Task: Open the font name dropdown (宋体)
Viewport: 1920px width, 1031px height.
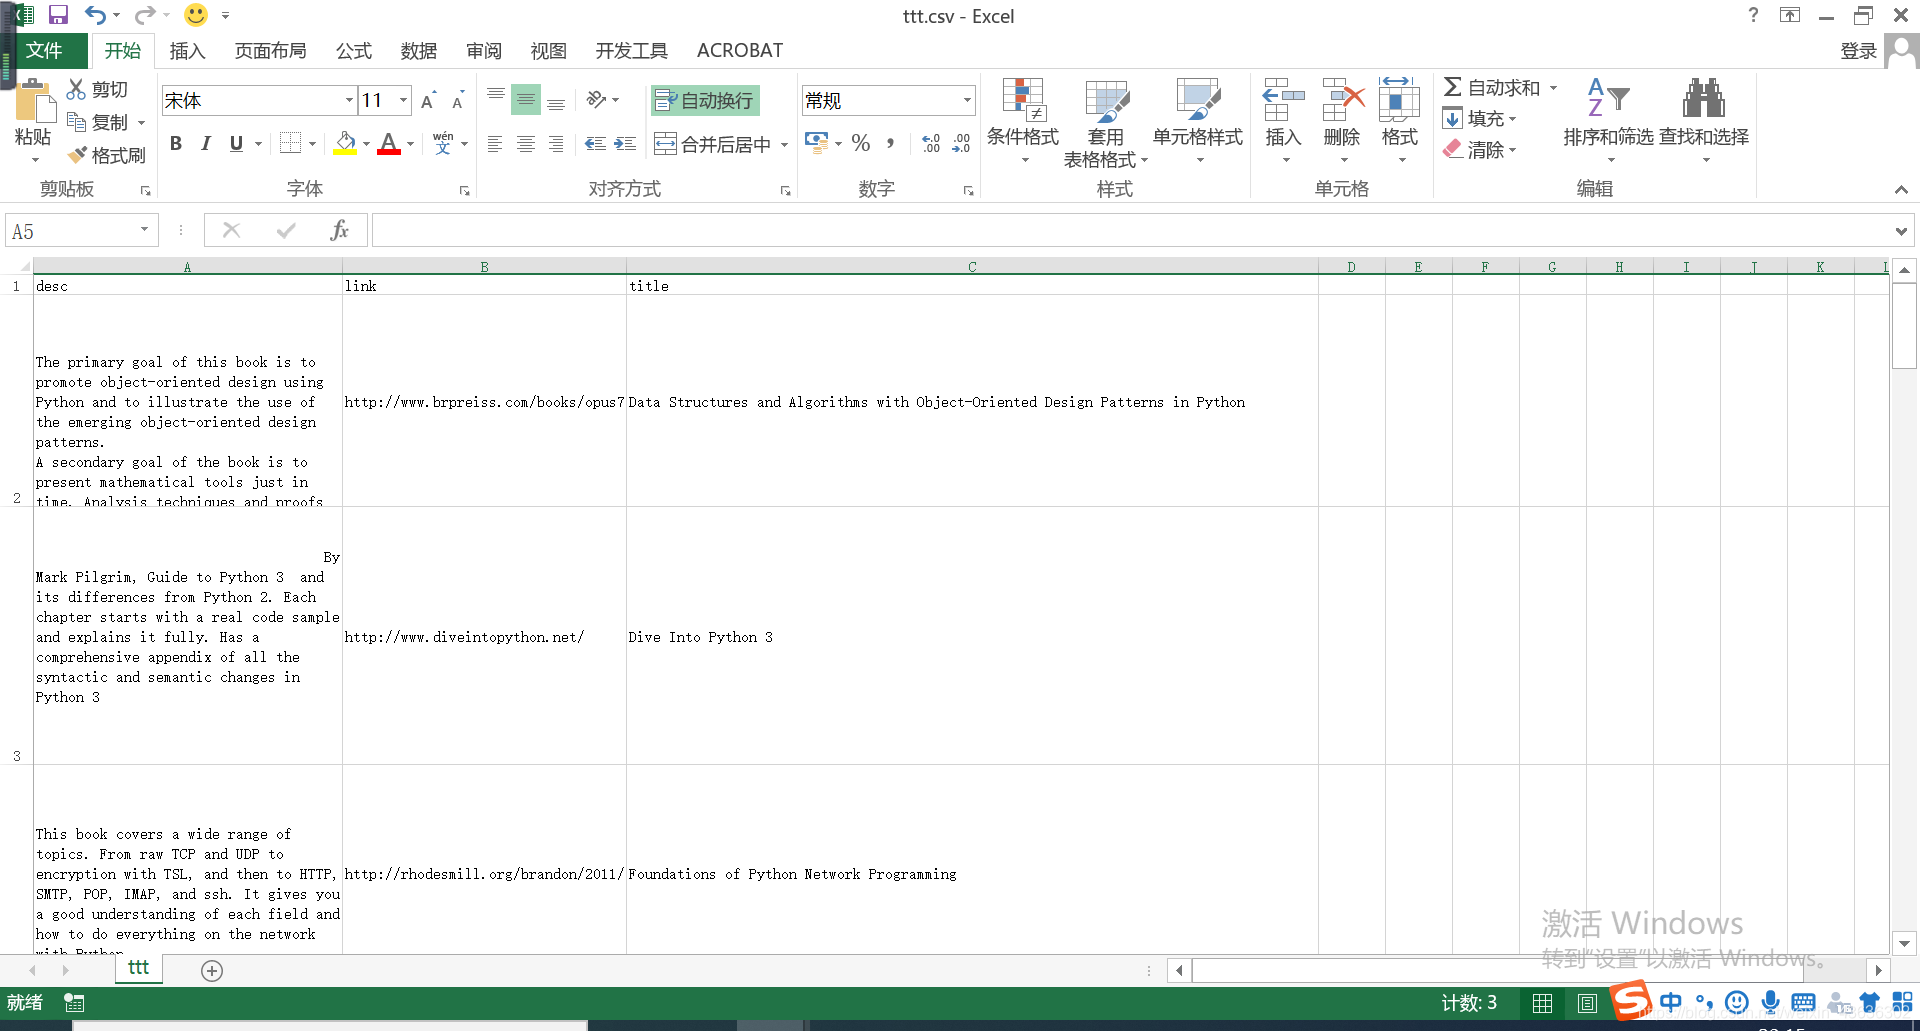Action: pos(349,100)
